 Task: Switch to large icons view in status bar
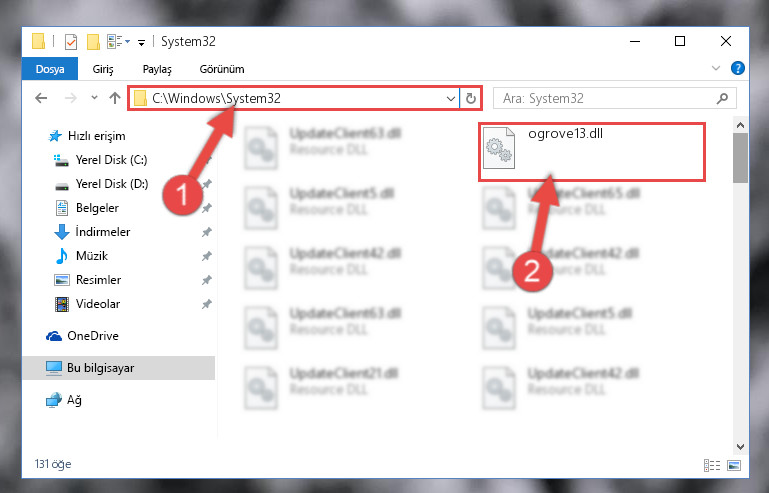(734, 465)
